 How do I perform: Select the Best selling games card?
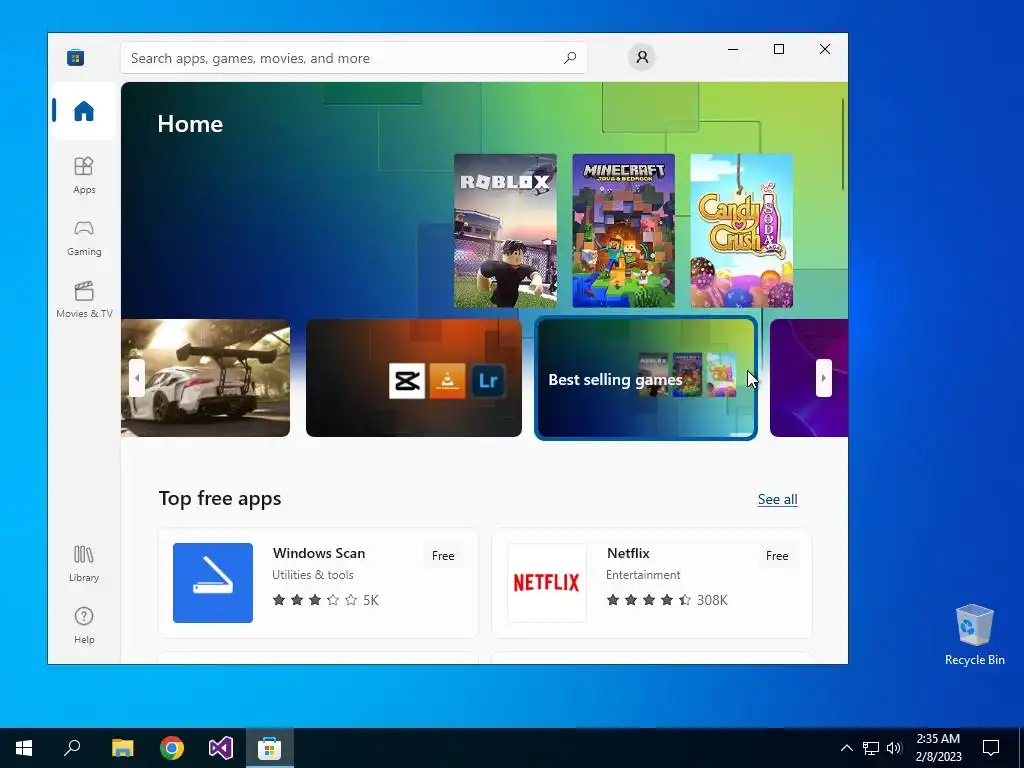tap(646, 378)
